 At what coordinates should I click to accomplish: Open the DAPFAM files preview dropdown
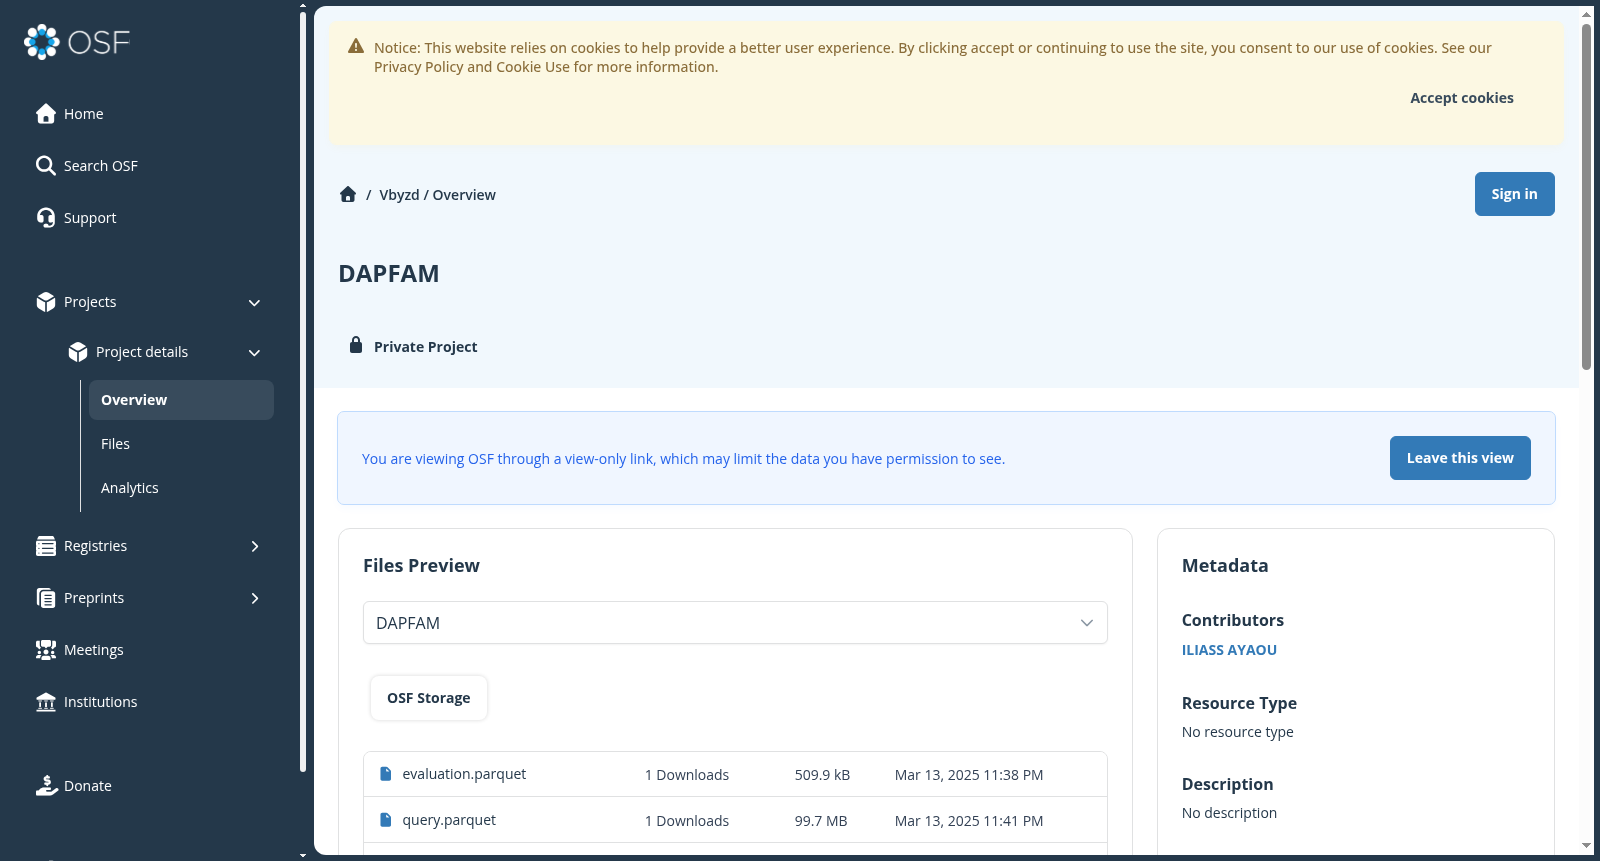click(735, 623)
